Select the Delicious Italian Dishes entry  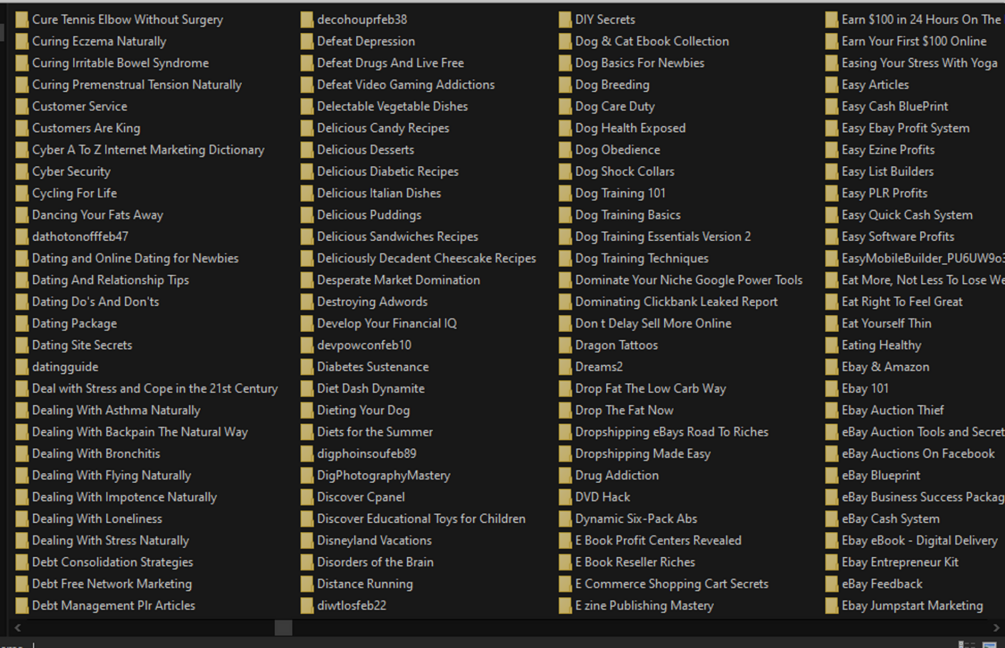pyautogui.click(x=379, y=194)
